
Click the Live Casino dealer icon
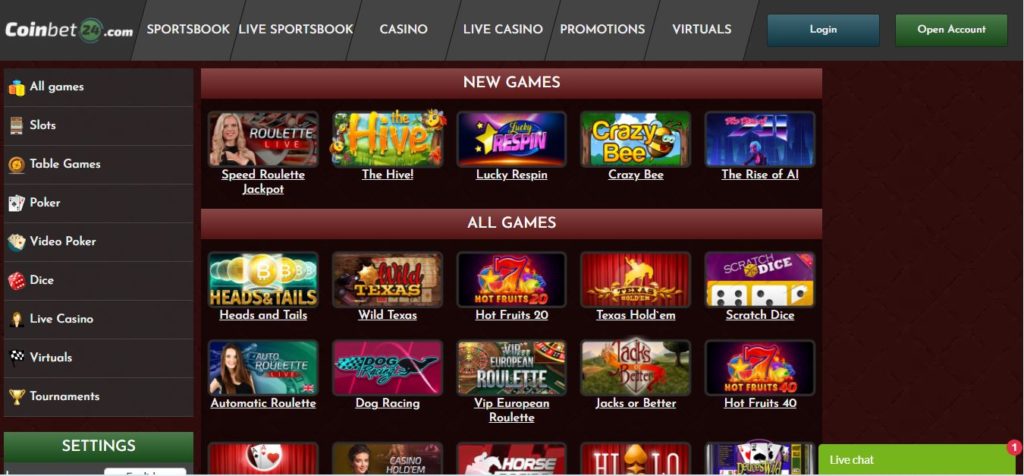click(x=17, y=319)
